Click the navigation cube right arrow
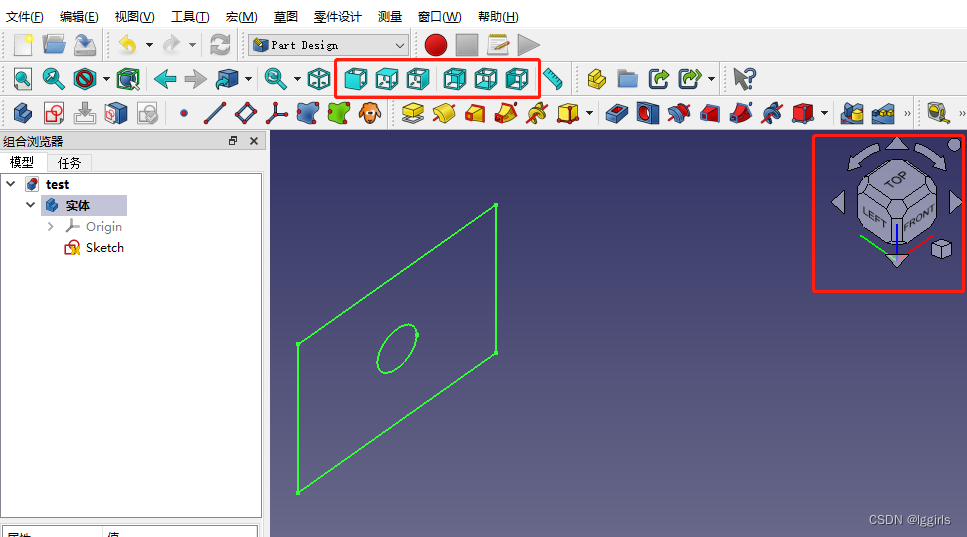Viewport: 967px width, 537px height. (955, 202)
